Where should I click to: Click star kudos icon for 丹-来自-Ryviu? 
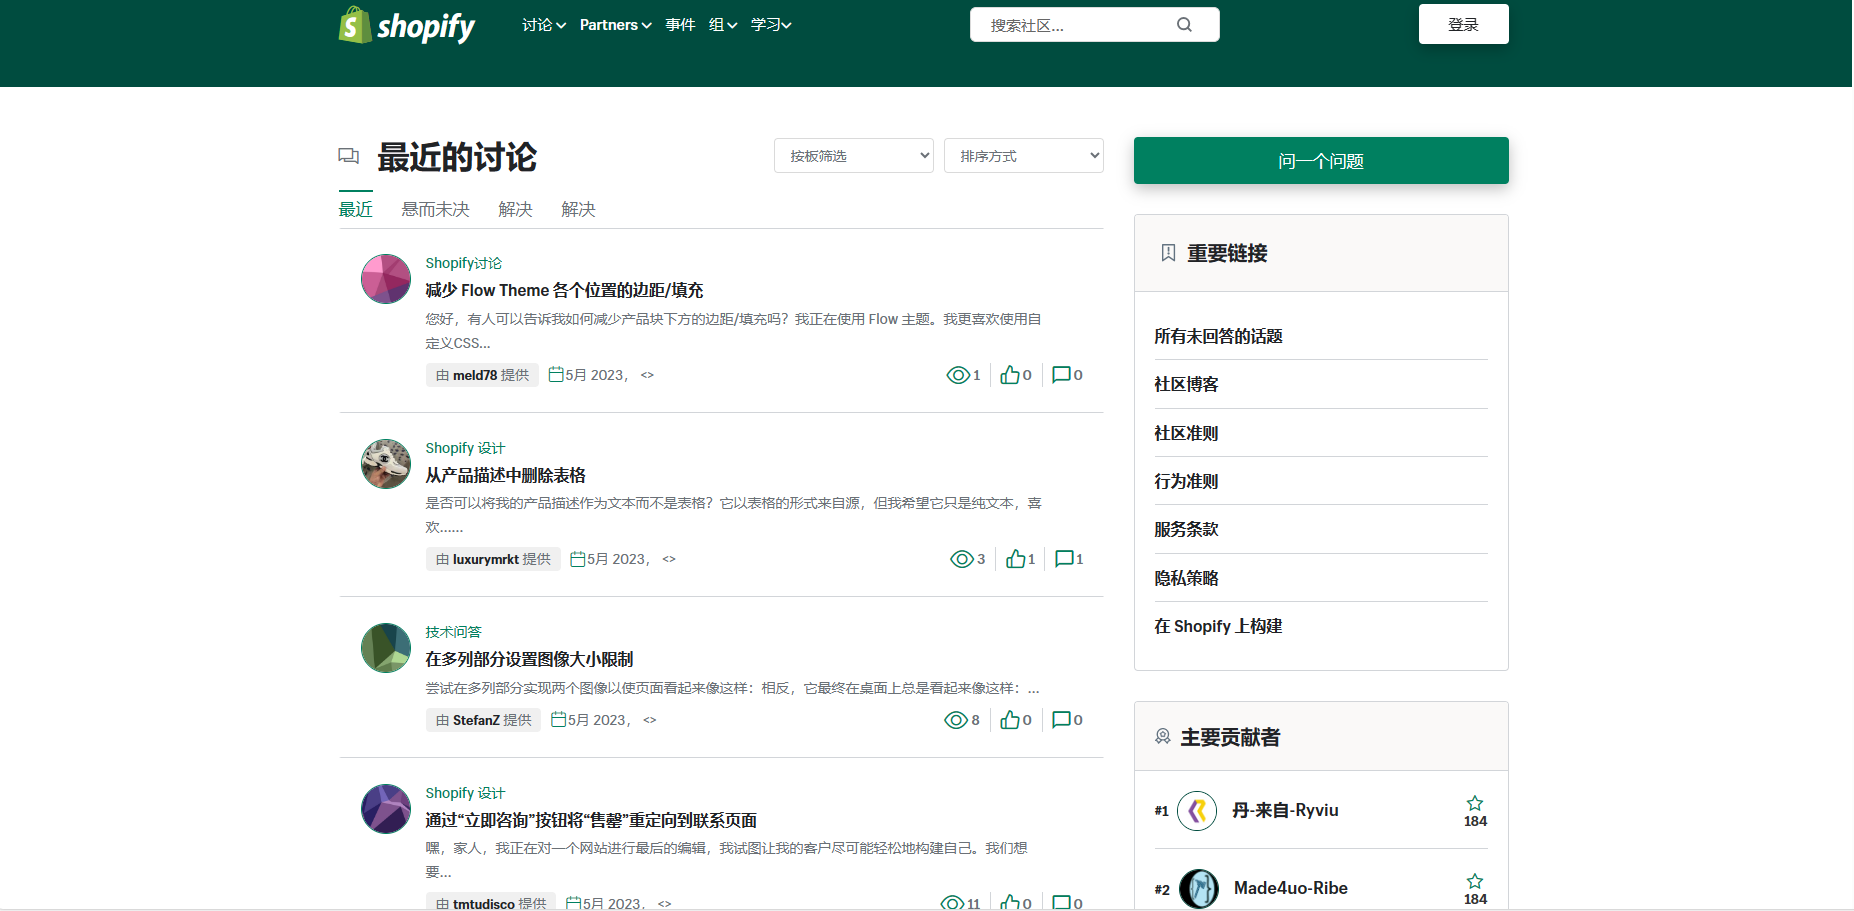(x=1475, y=803)
